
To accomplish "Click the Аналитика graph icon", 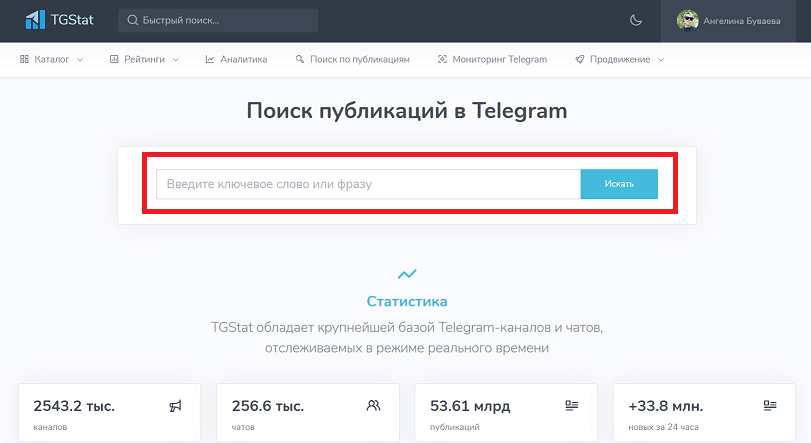I will click(x=209, y=59).
